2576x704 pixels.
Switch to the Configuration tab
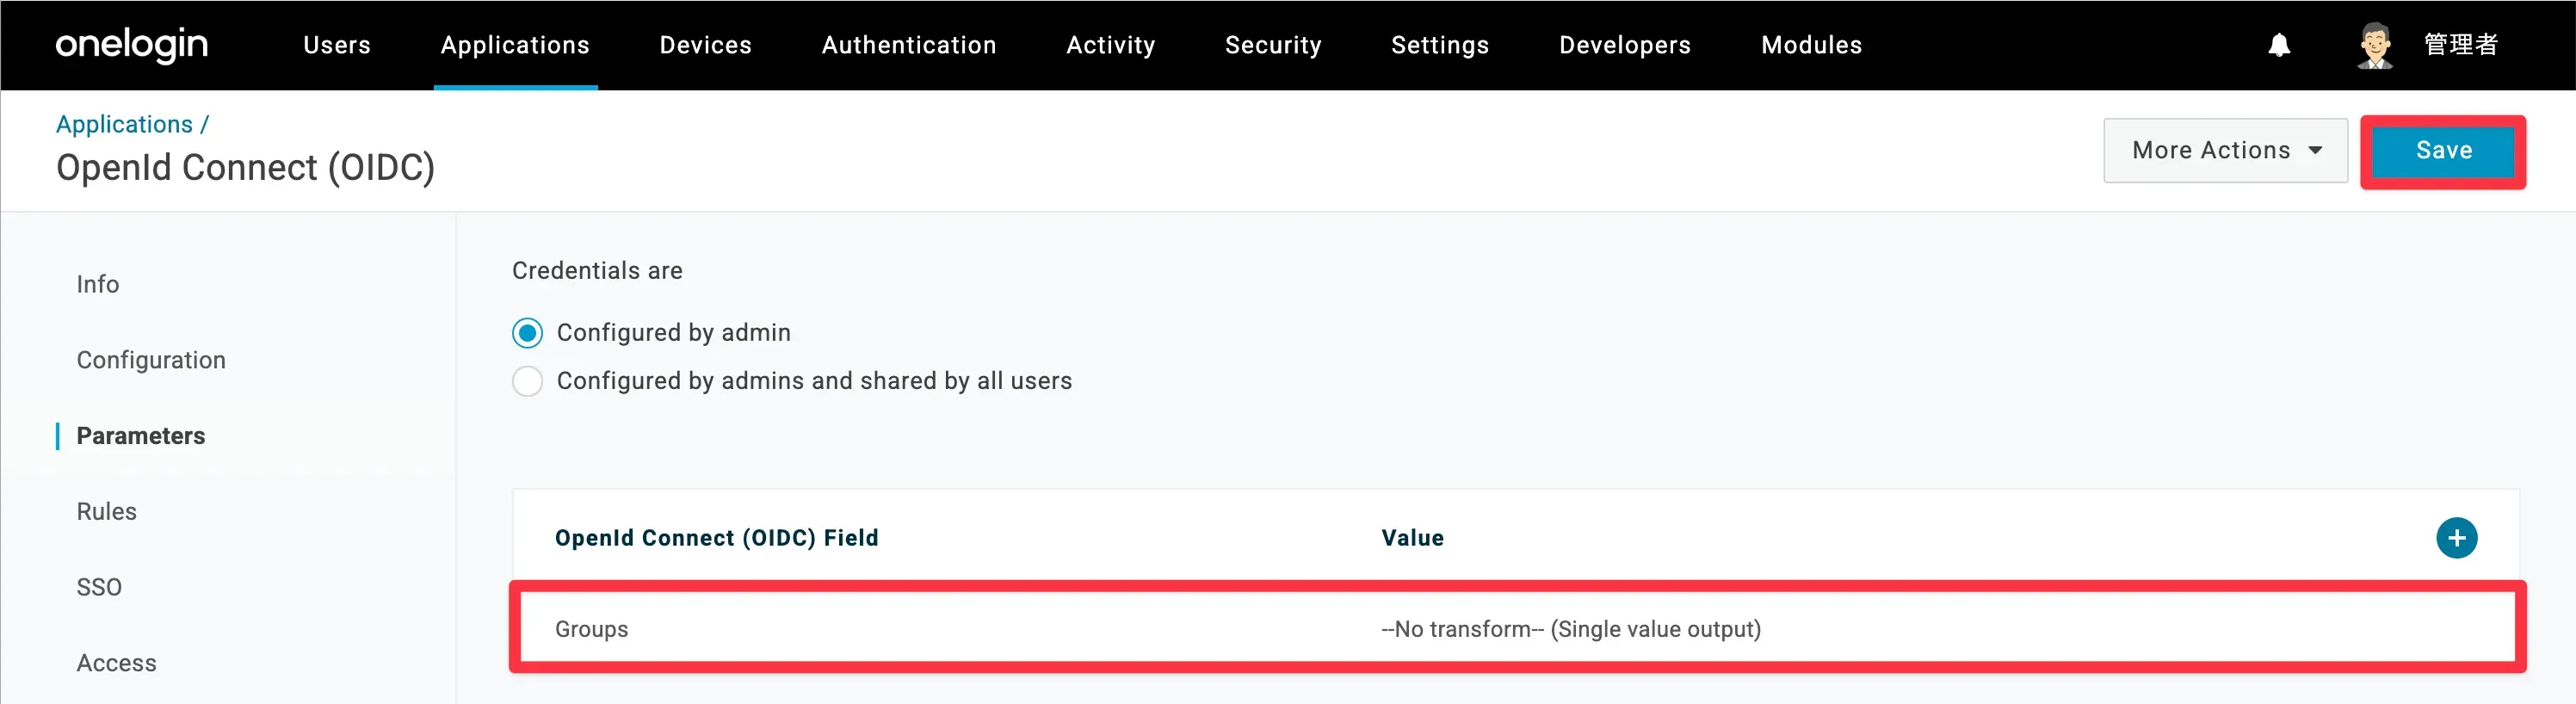click(151, 360)
